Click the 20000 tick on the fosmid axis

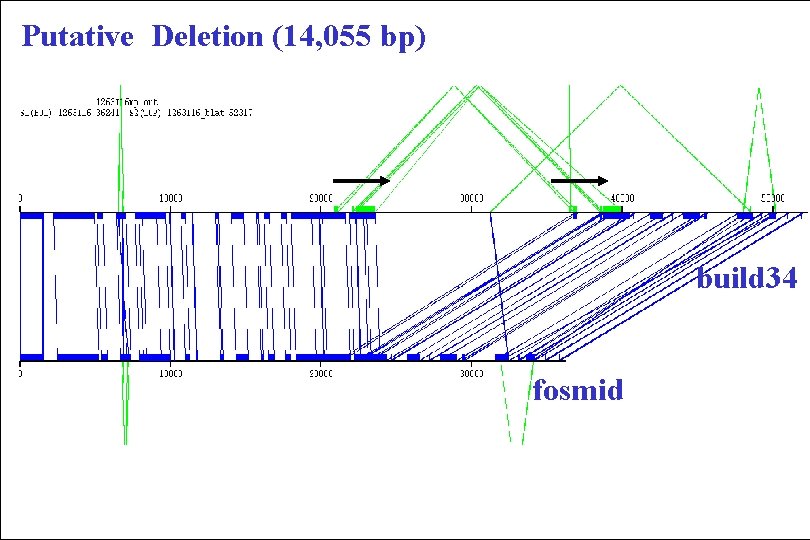[x=321, y=374]
